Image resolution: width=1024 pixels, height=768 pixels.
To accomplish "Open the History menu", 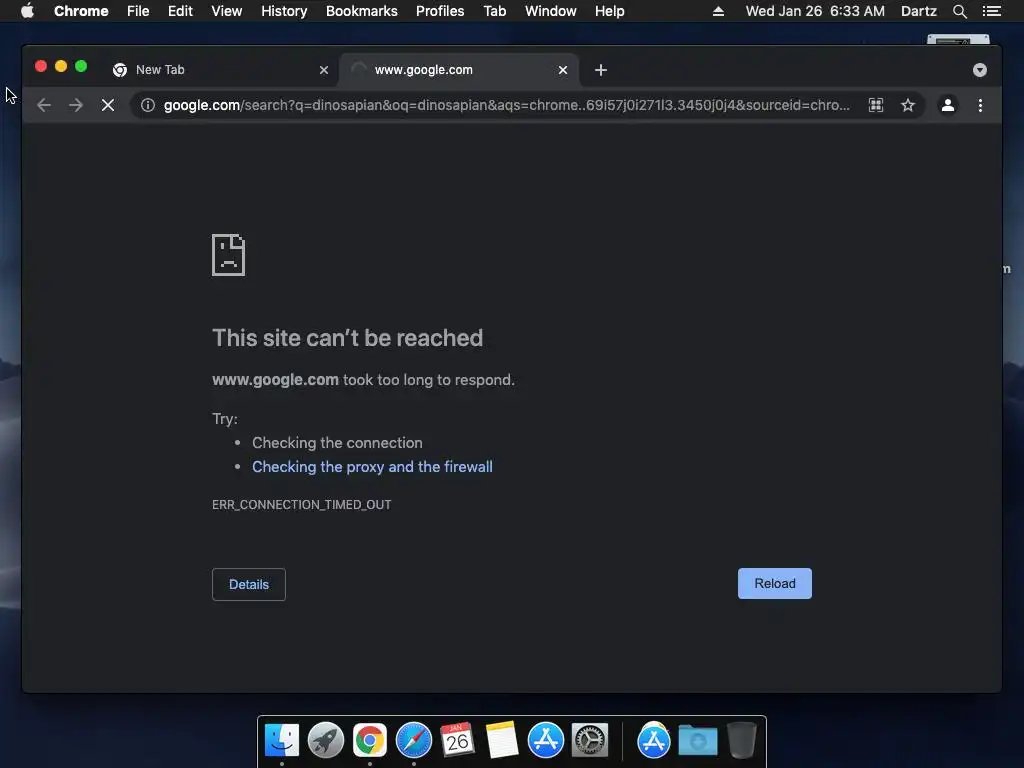I will [x=284, y=11].
